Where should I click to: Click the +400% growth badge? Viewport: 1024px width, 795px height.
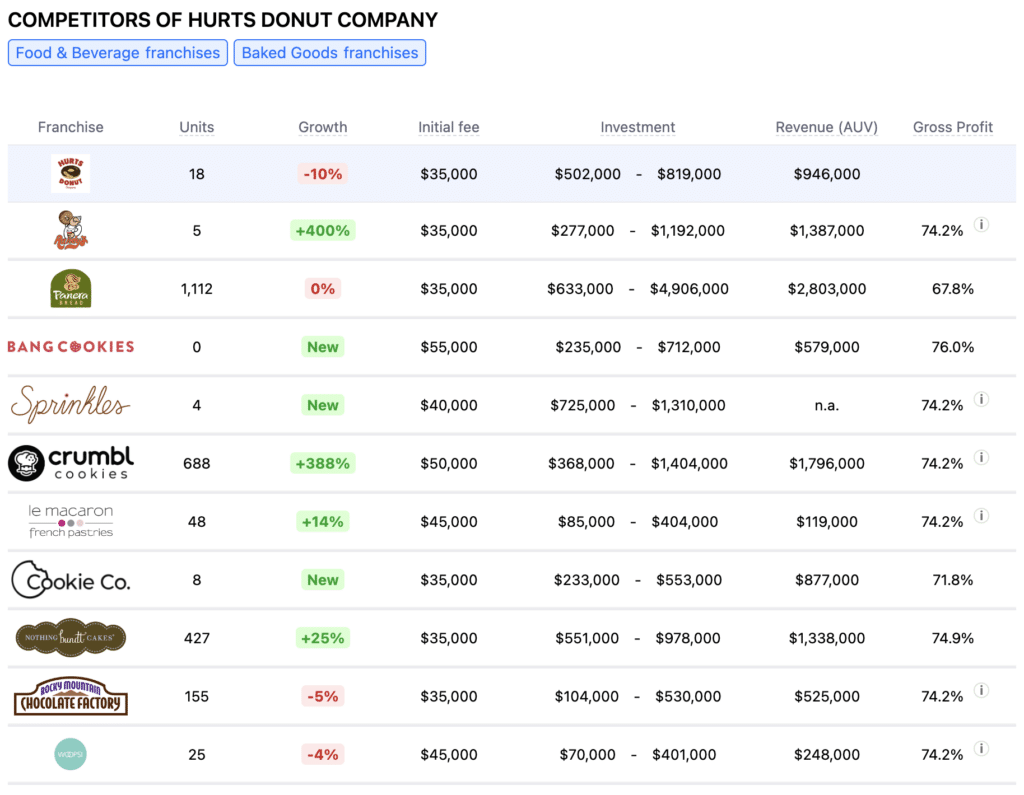click(x=323, y=231)
